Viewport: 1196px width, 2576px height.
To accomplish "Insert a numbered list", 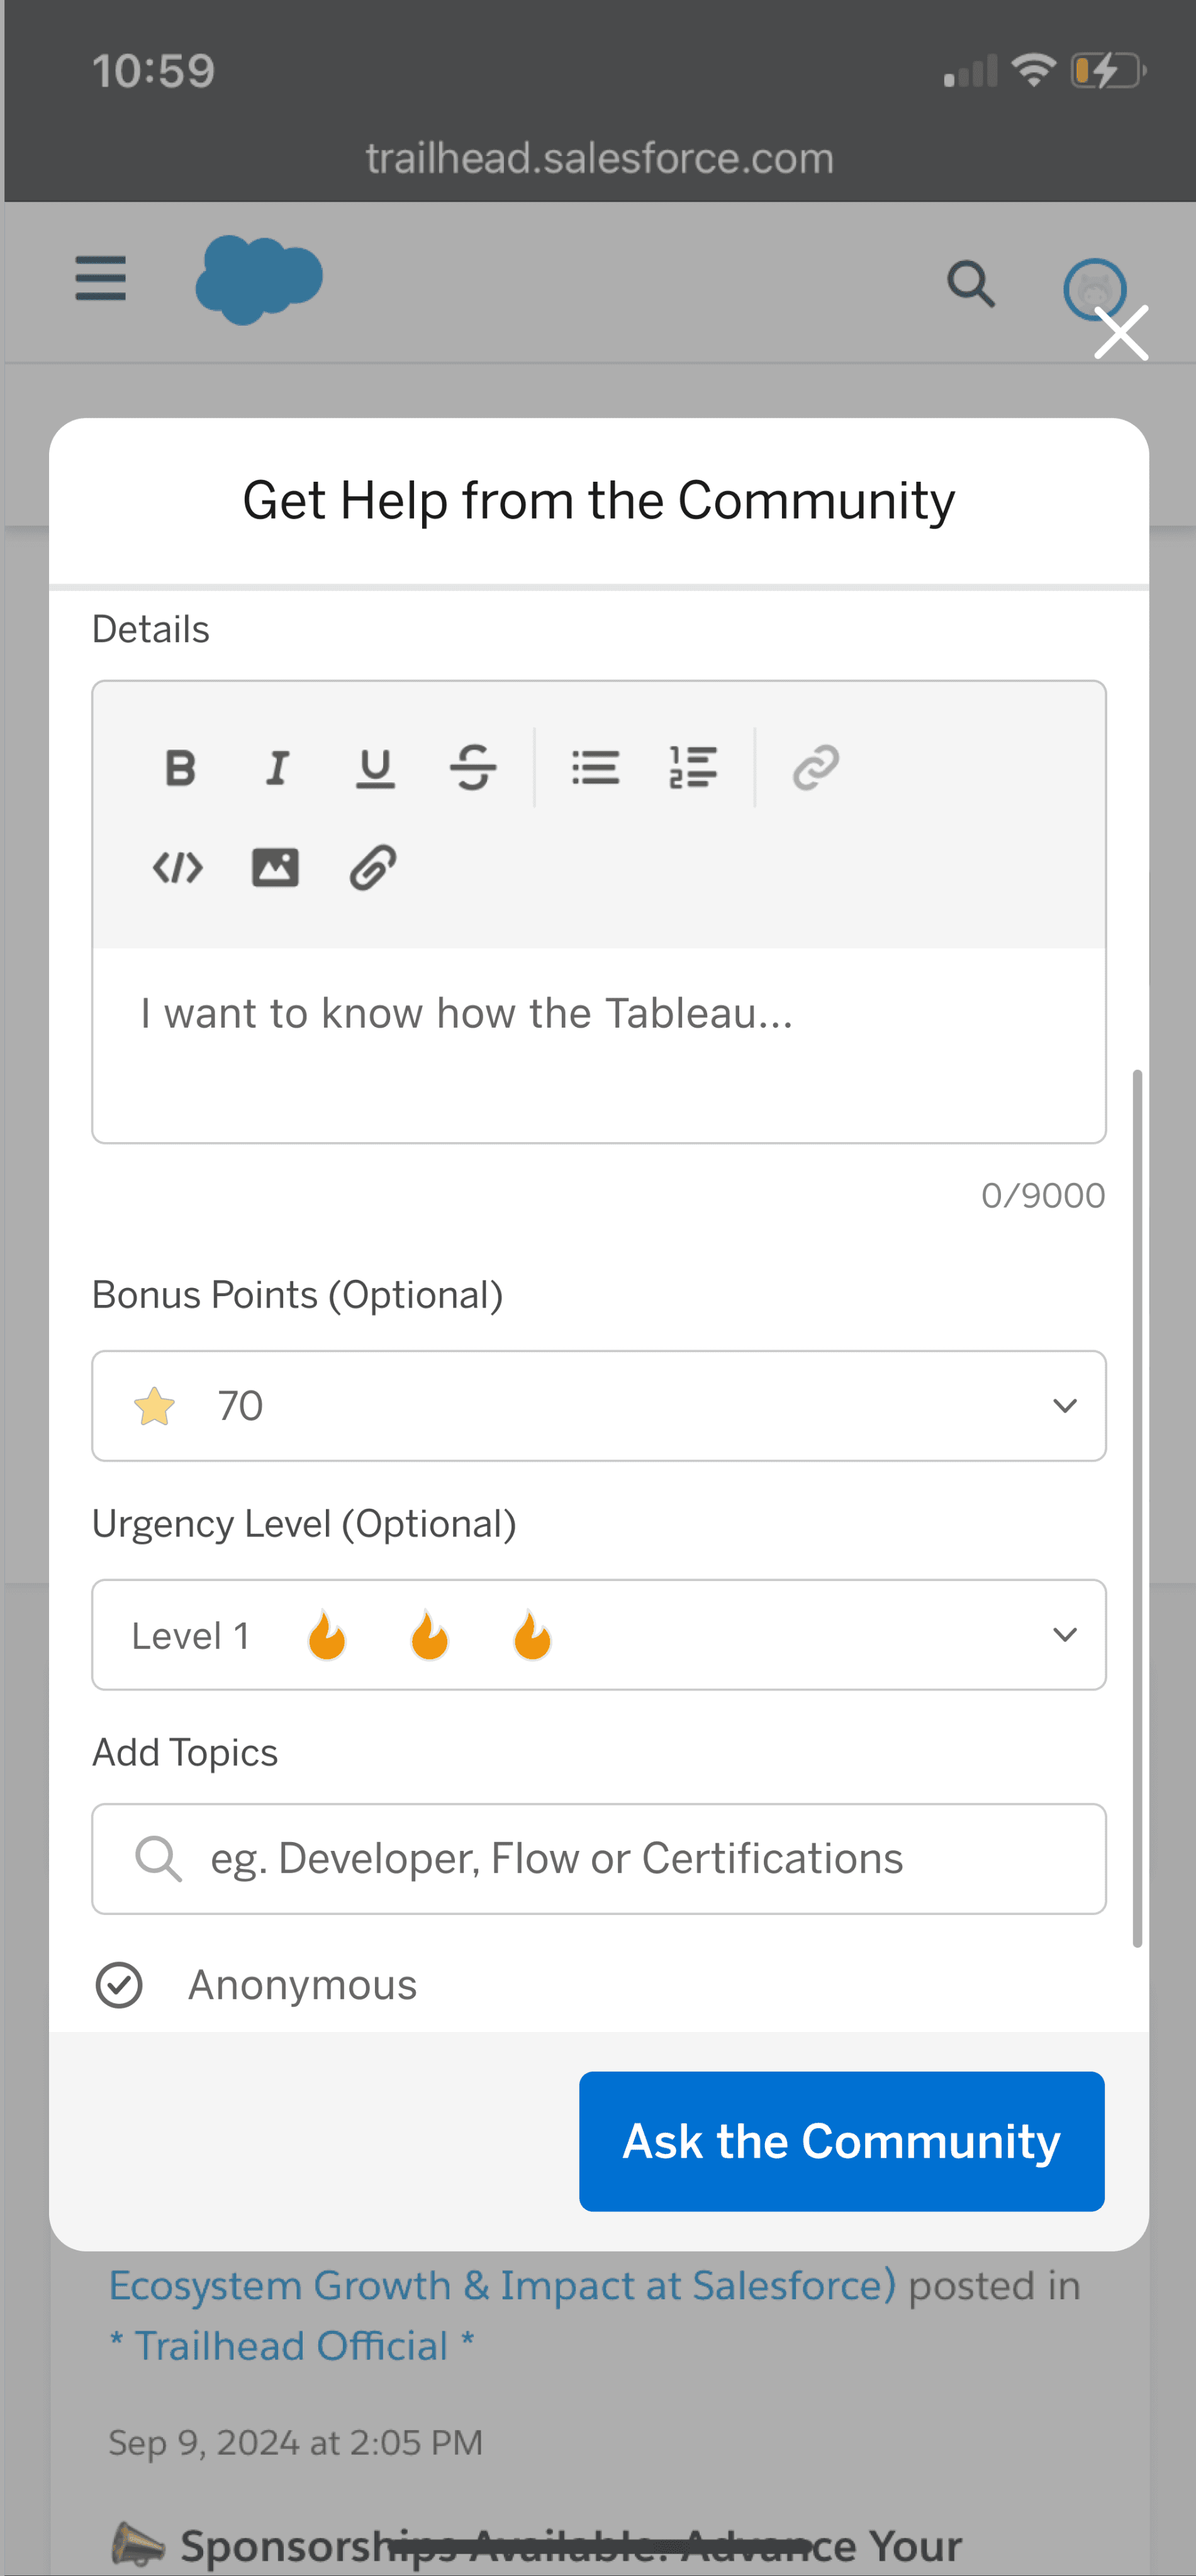I will 693,768.
